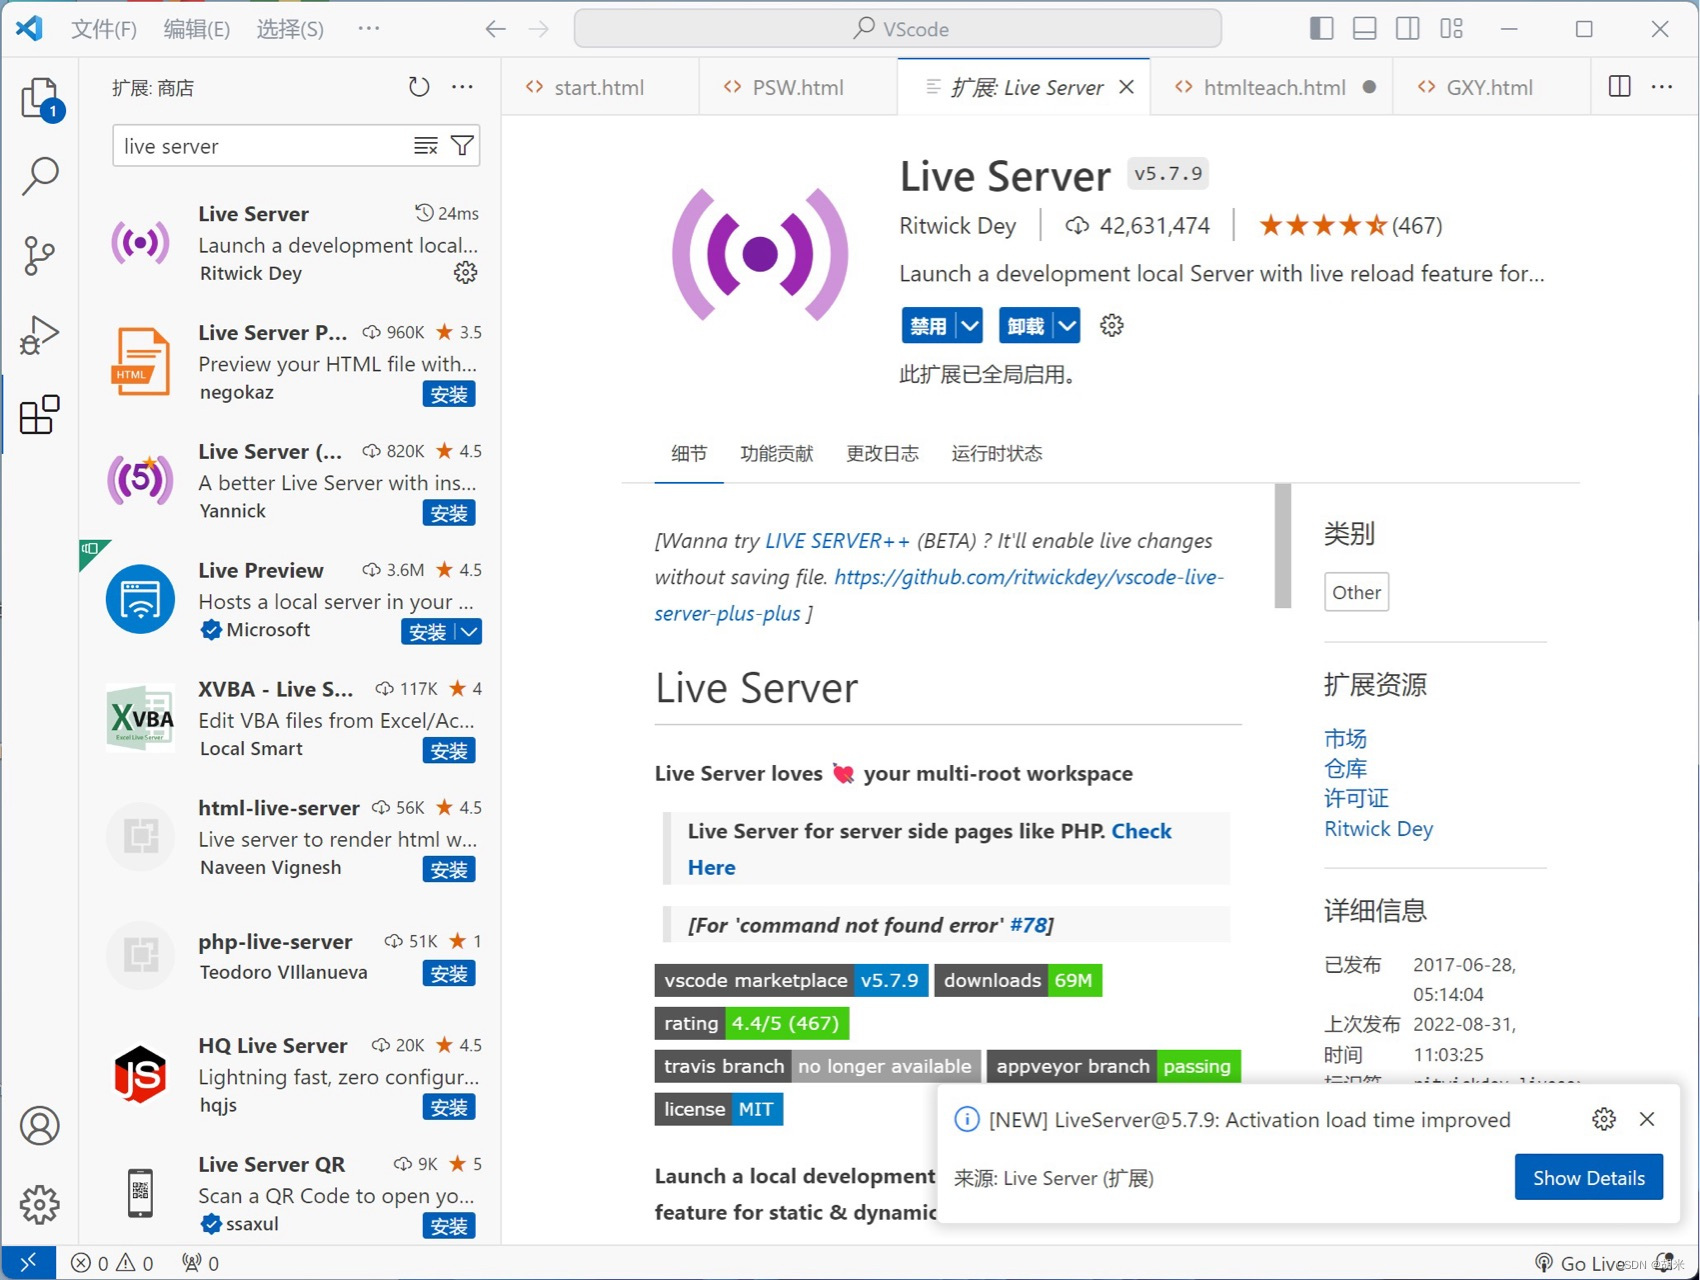The image size is (1700, 1280).
Task: Open the 文件(F) menu
Action: [104, 29]
